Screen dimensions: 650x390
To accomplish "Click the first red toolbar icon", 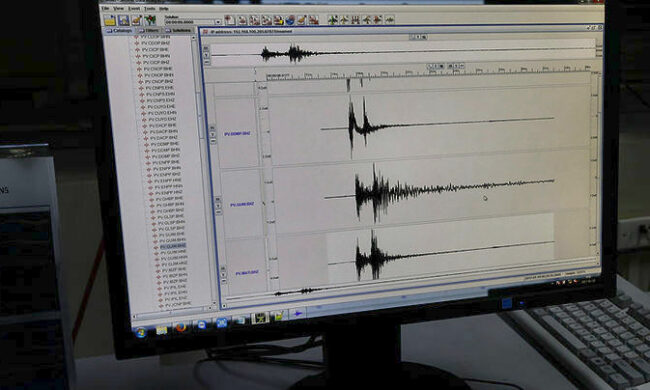I will (x=230, y=19).
